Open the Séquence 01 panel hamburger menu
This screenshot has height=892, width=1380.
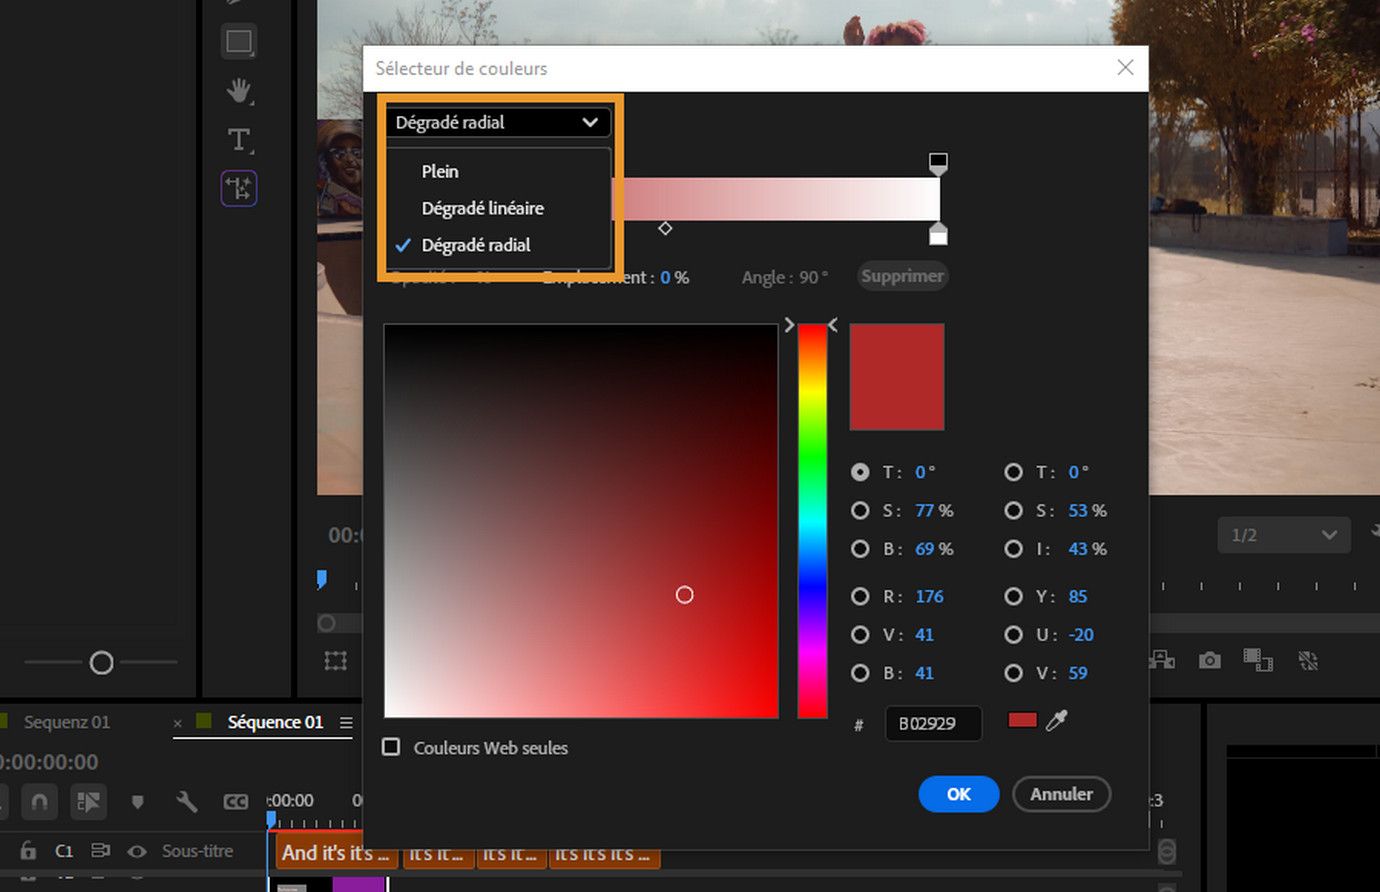[x=345, y=722]
